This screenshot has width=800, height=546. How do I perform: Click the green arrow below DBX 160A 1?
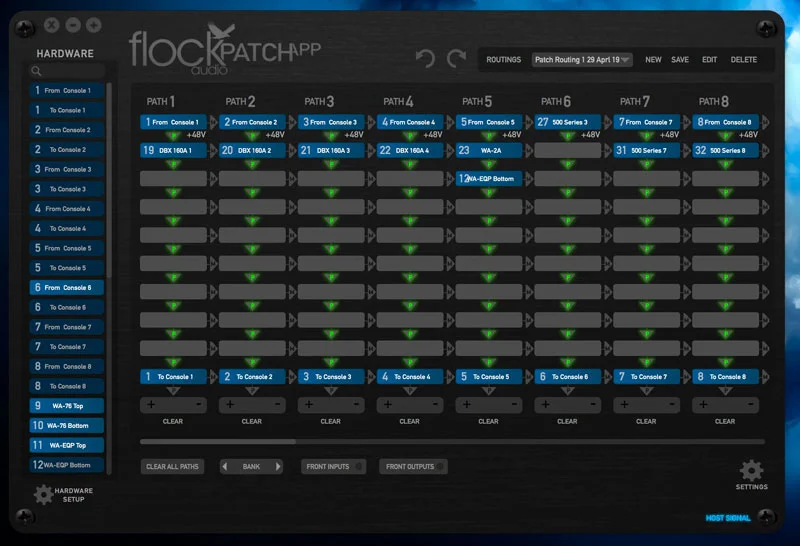[173, 164]
